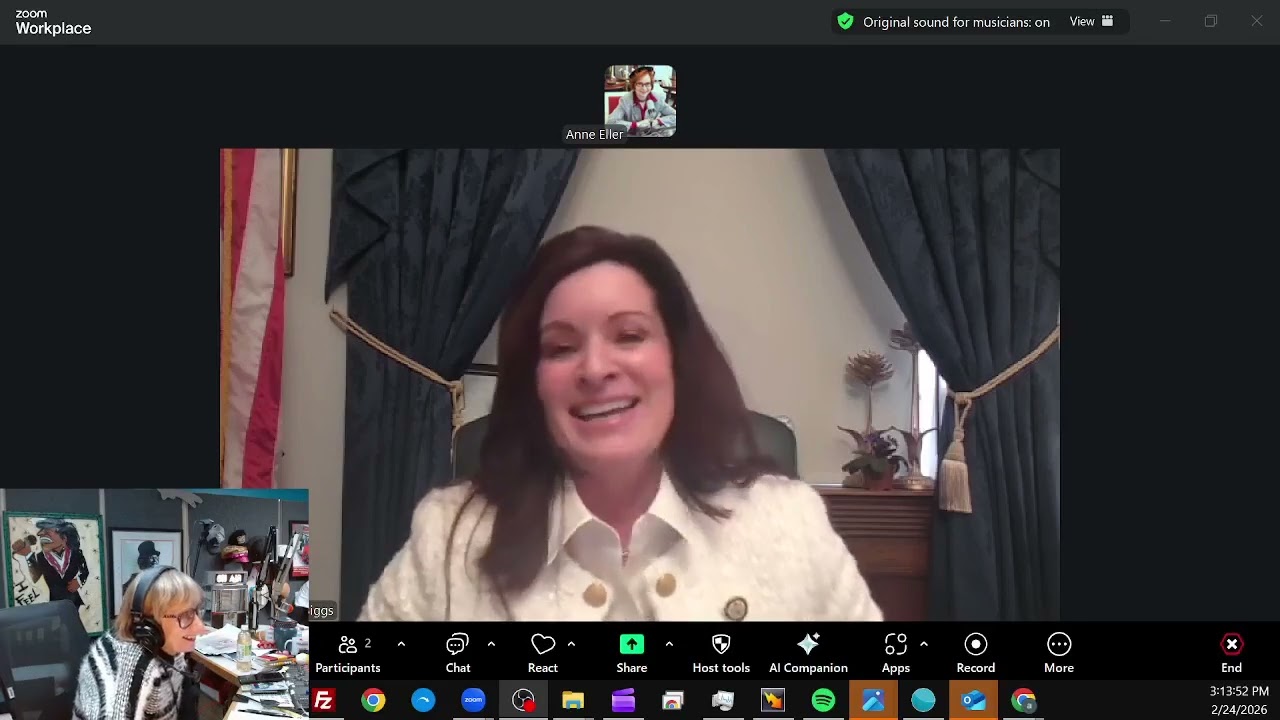Image resolution: width=1280 pixels, height=720 pixels.
Task: Open the View layout menu
Action: pyautogui.click(x=1091, y=21)
